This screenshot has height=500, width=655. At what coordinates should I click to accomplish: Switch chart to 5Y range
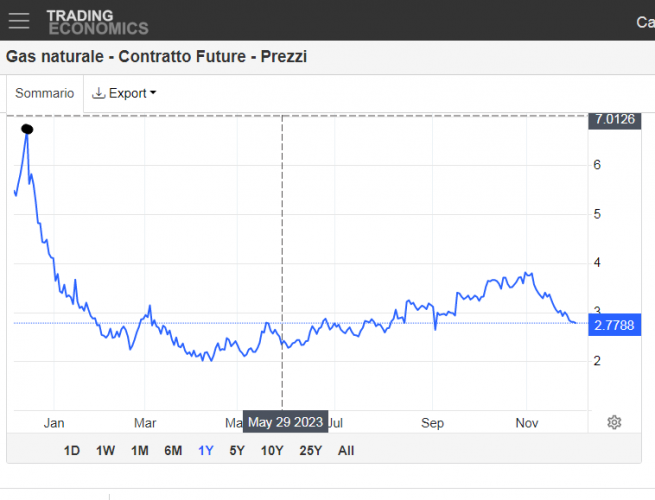pos(237,450)
